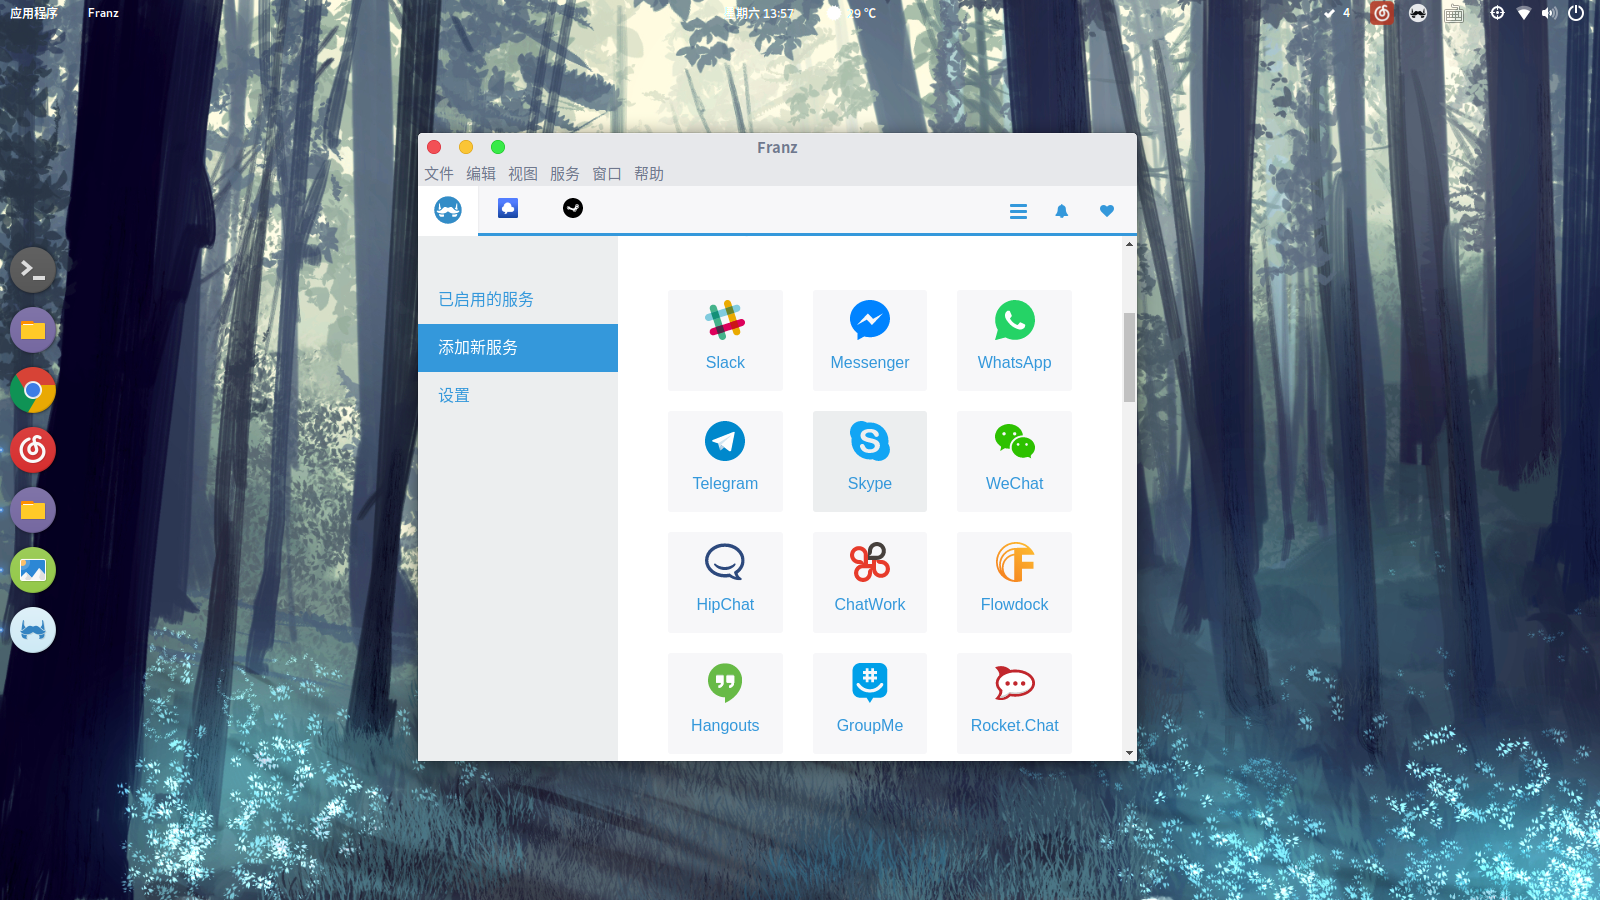Viewport: 1600px width, 900px height.
Task: Toggle notifications with the bell icon
Action: tap(1062, 211)
